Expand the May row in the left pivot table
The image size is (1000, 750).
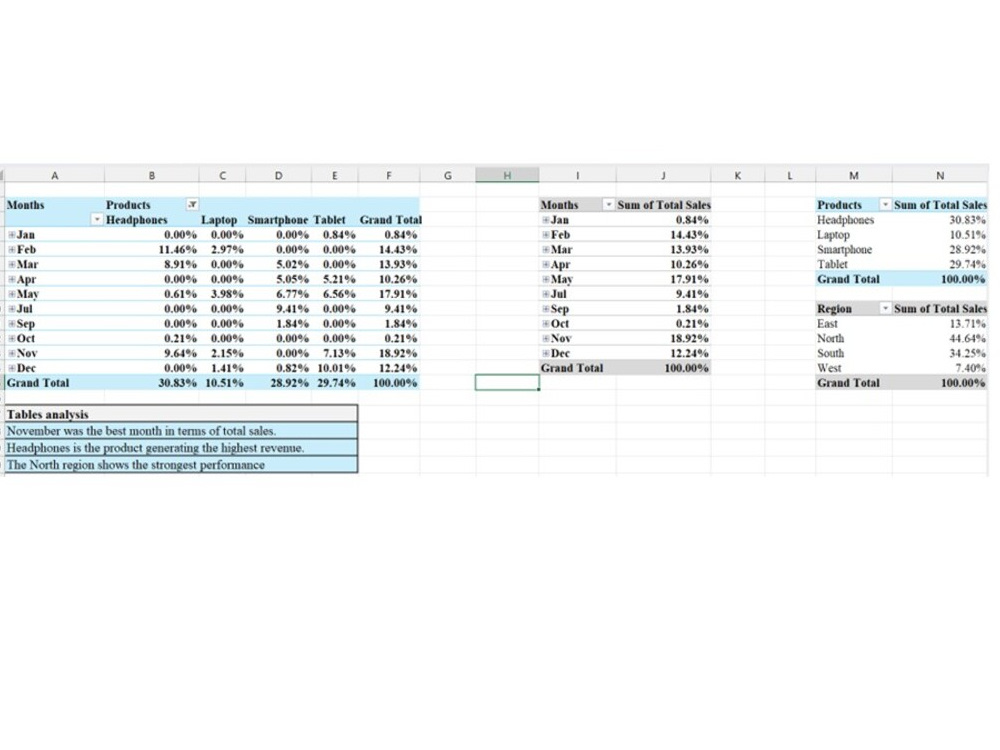[x=11, y=294]
